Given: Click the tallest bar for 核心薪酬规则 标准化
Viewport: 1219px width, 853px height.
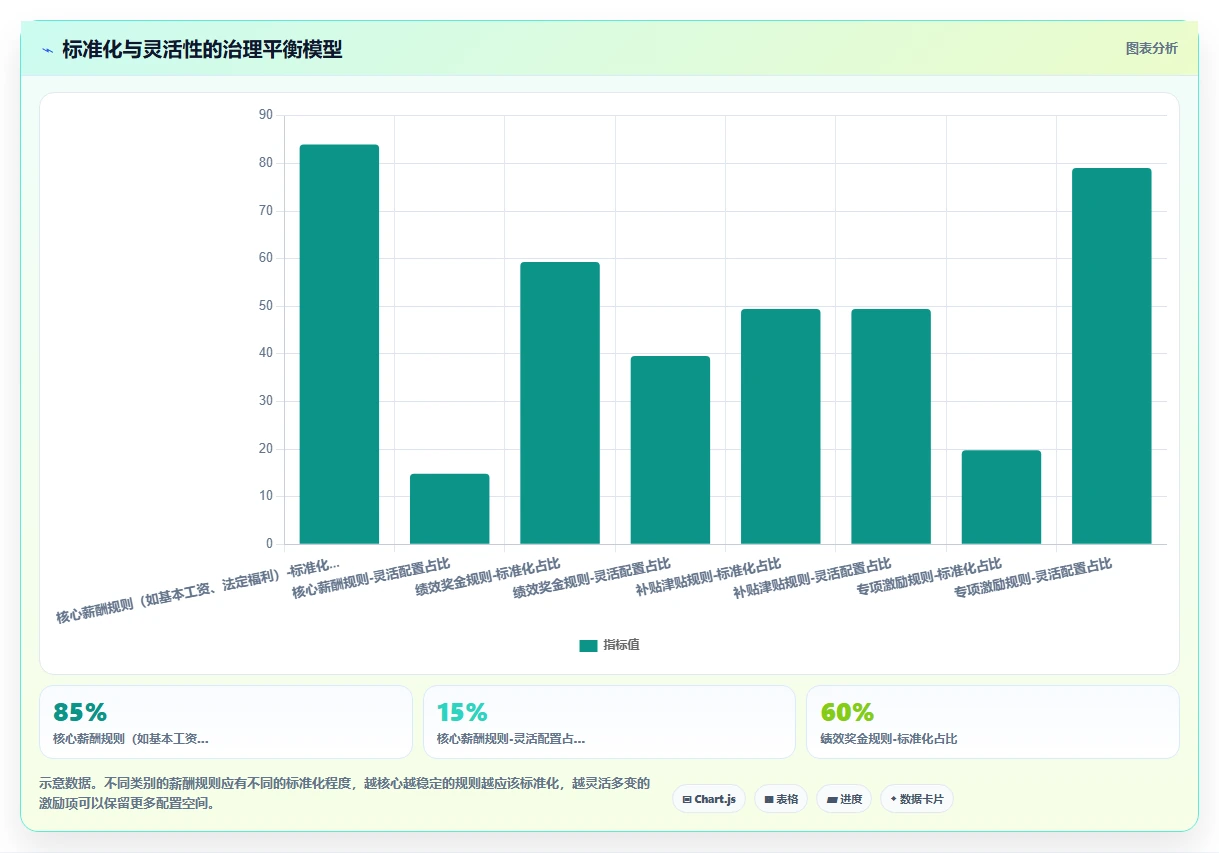Looking at the screenshot, I should [x=339, y=344].
